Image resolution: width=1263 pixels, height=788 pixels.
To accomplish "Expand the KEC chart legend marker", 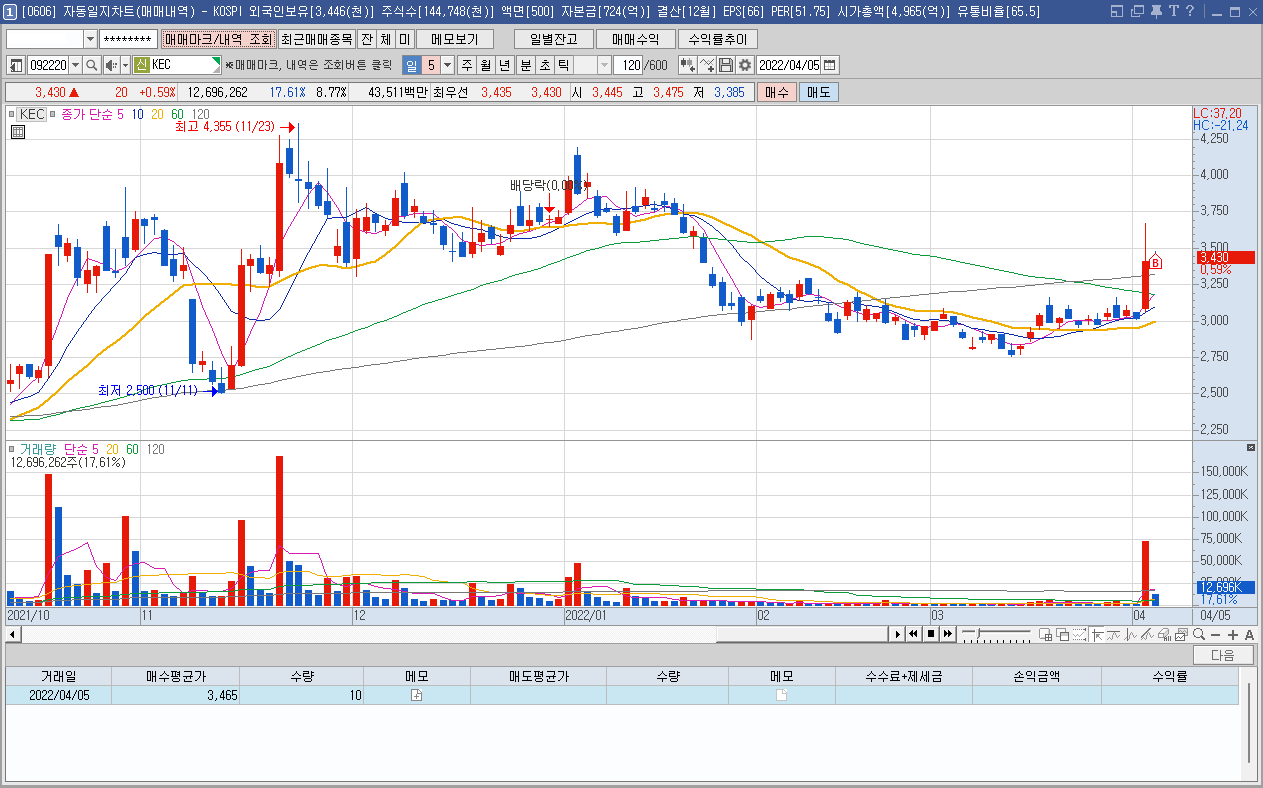I will click(14, 114).
